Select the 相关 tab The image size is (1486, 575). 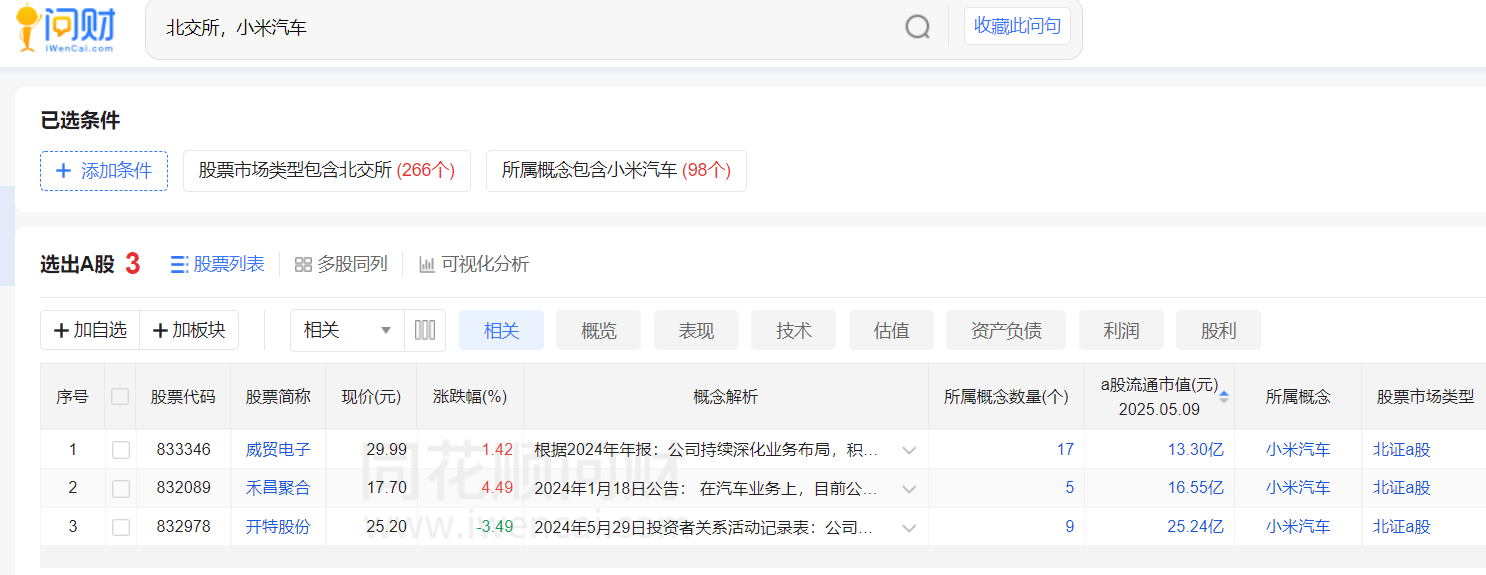point(501,330)
